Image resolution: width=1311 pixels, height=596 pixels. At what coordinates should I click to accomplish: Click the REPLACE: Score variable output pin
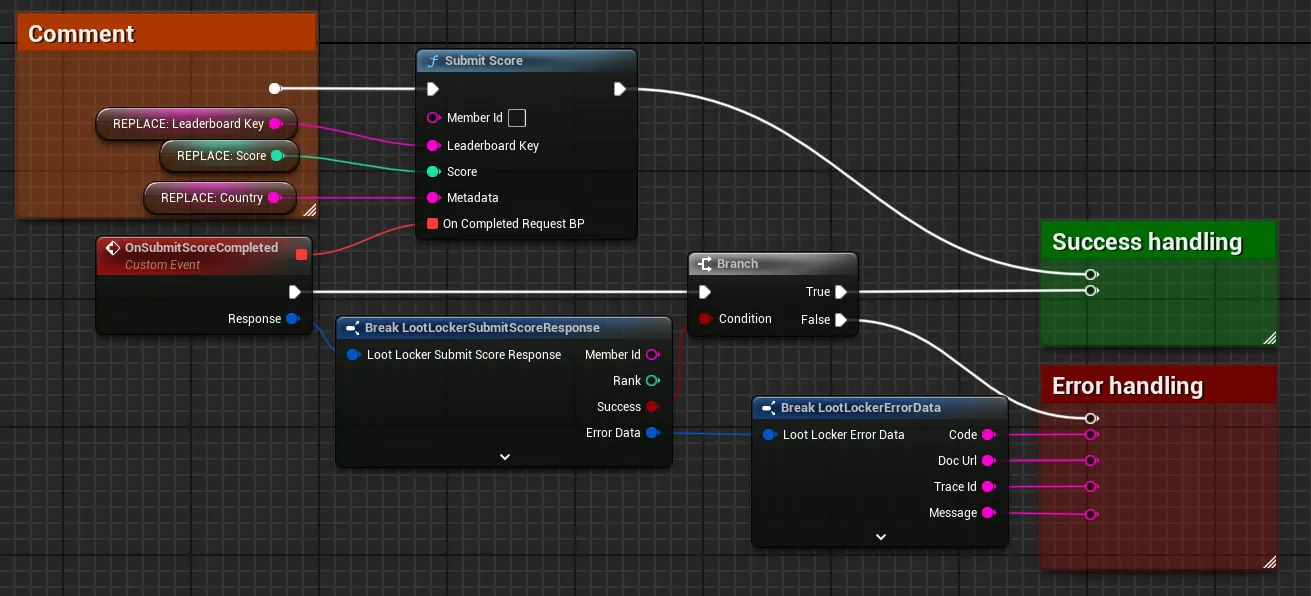pos(278,155)
